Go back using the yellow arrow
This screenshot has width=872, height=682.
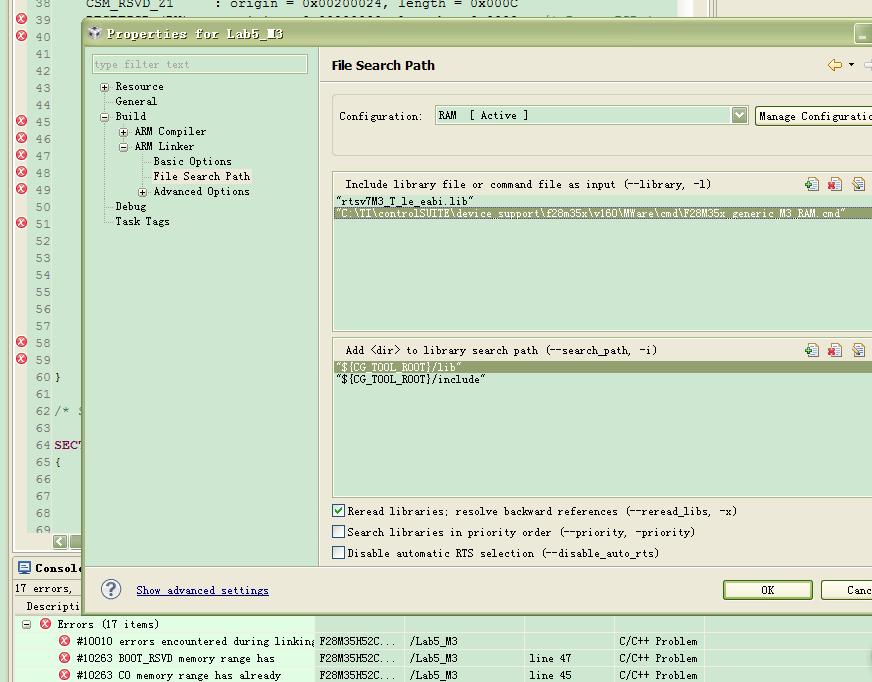pyautogui.click(x=835, y=65)
